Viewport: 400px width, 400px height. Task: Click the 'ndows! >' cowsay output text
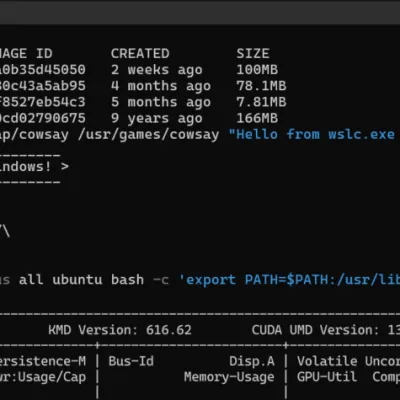34,167
